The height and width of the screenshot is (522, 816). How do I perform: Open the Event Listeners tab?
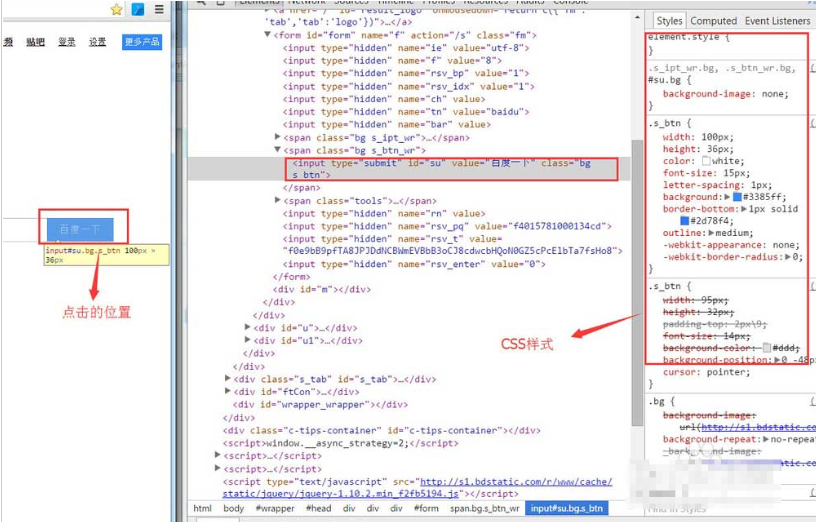point(777,21)
